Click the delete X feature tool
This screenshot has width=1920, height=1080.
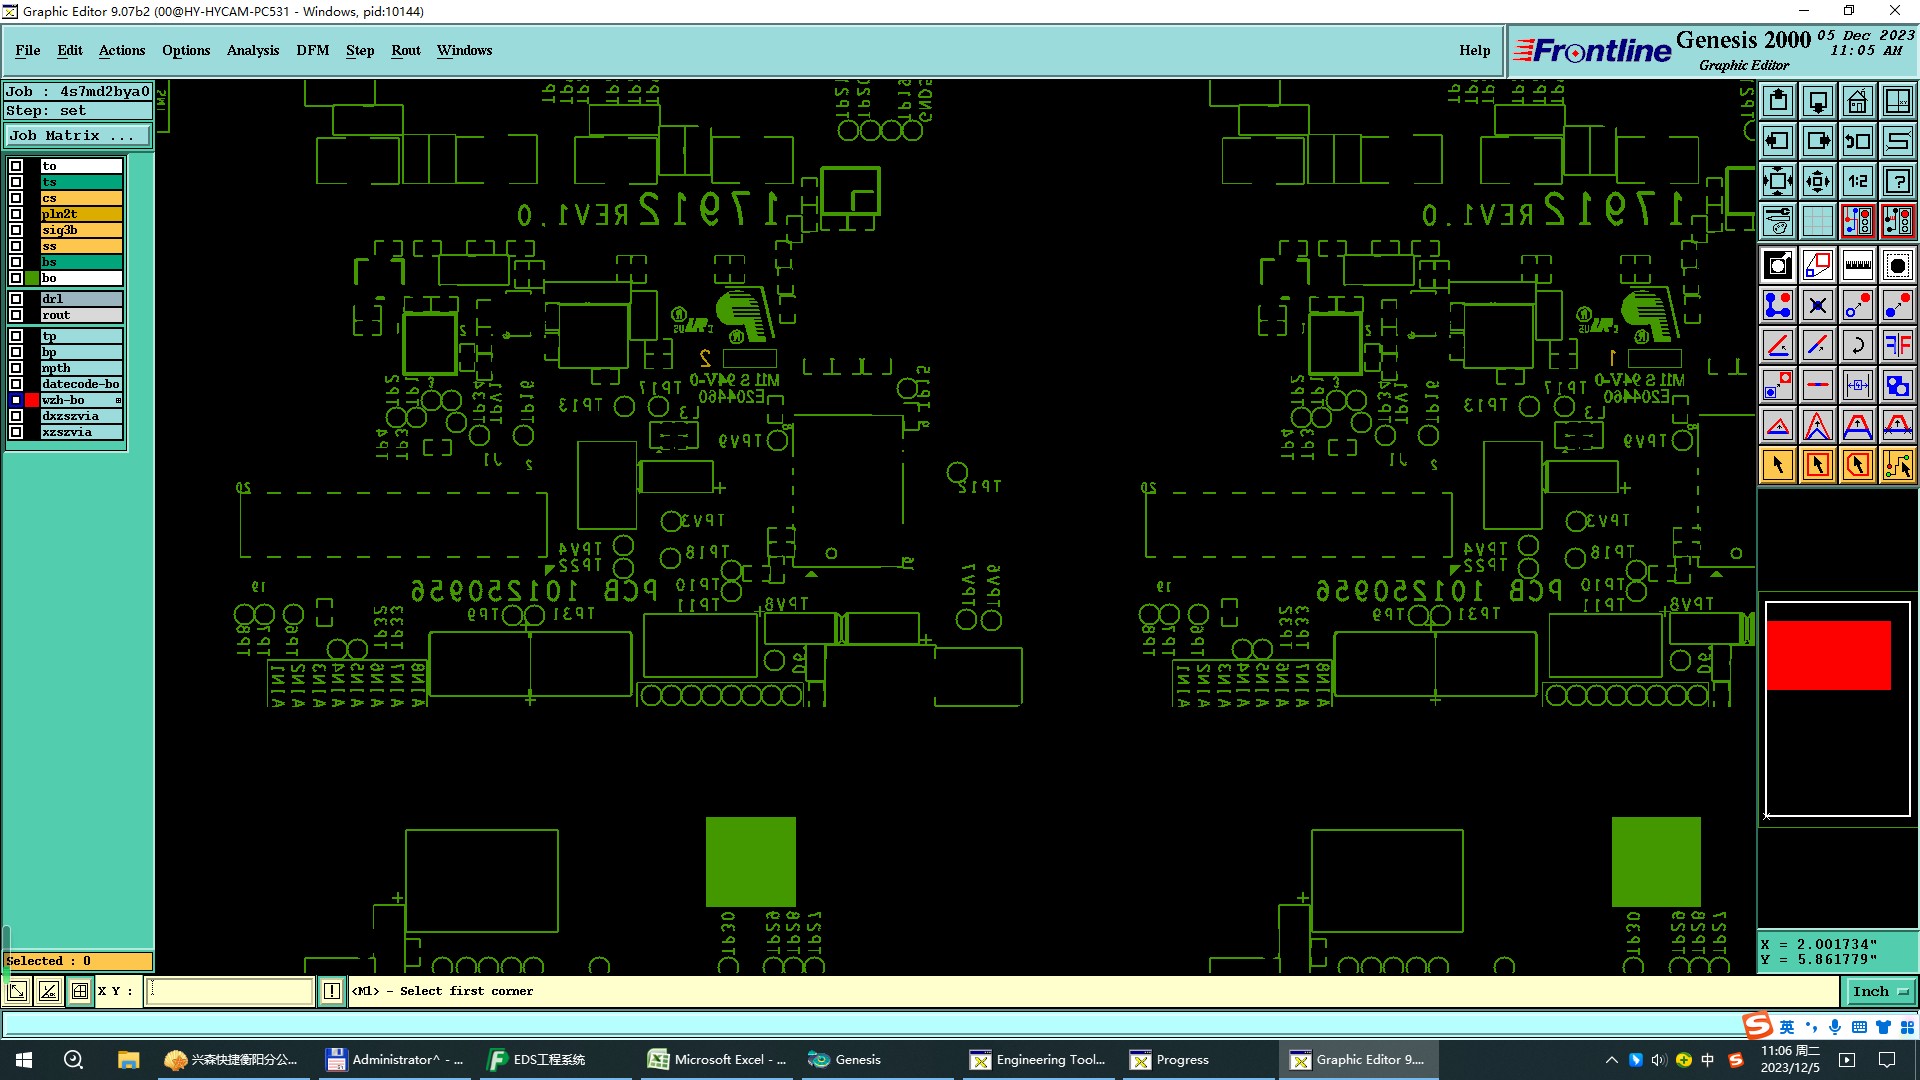tap(1817, 305)
